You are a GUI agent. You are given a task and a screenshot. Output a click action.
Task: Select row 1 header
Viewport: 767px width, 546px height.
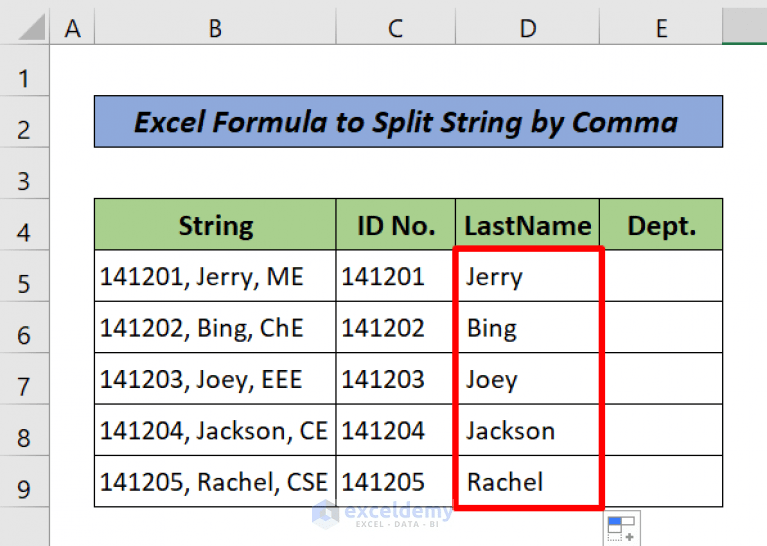click(x=24, y=70)
